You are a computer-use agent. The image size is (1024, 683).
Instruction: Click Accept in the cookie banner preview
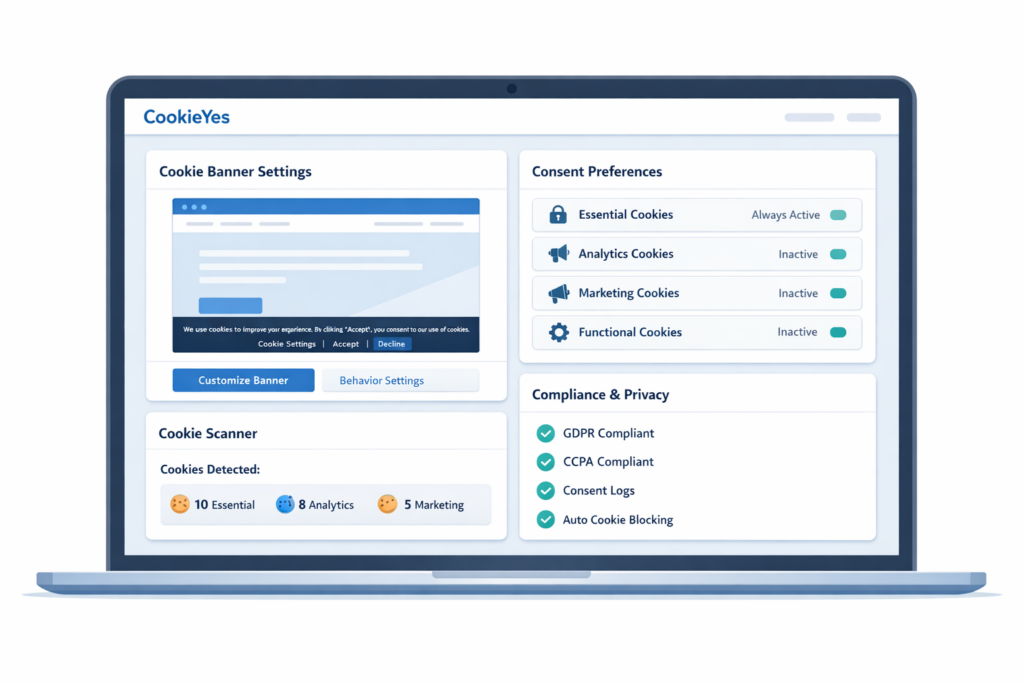345,343
